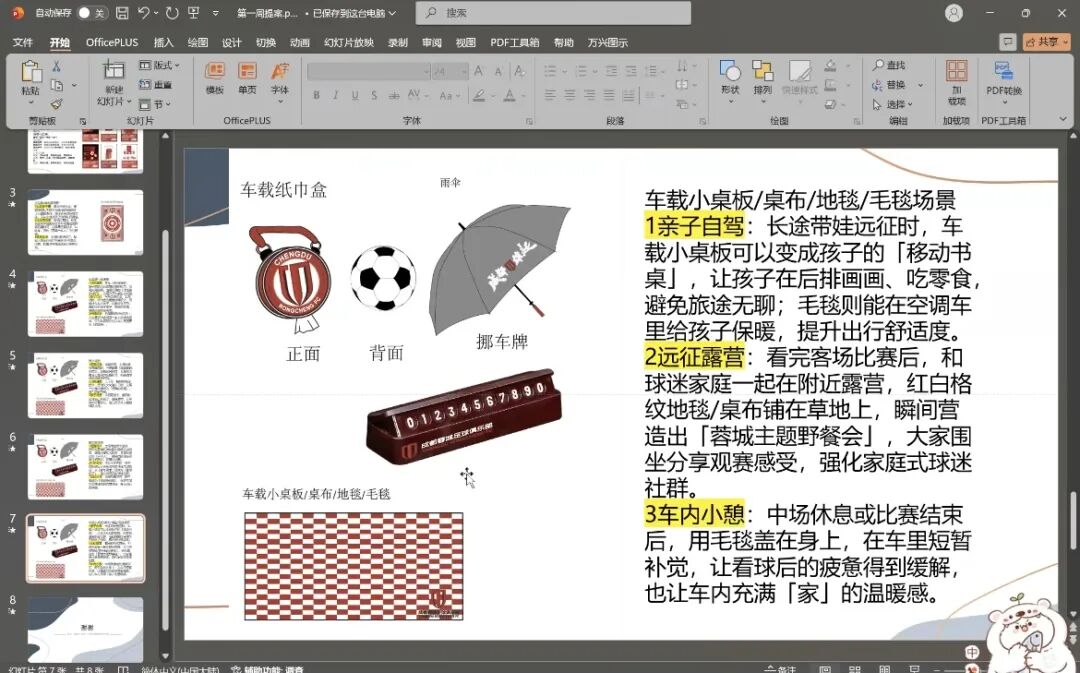Switch to the 幻灯片放映 slide show tab

click(x=348, y=43)
